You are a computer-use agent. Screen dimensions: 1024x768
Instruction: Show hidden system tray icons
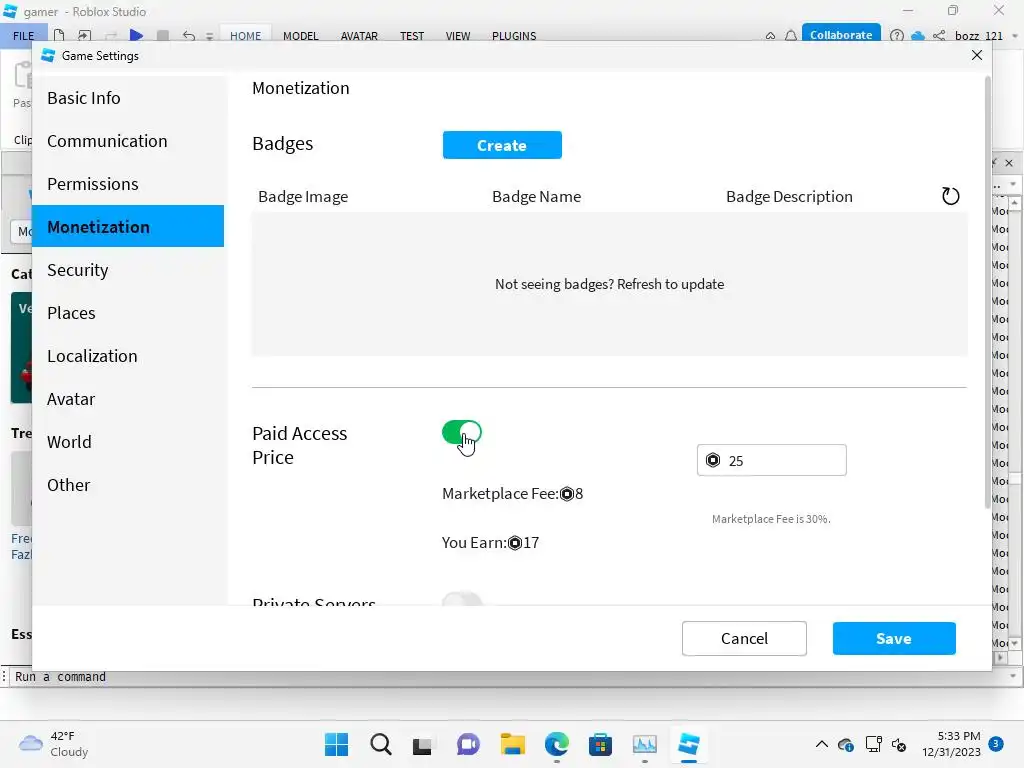(822, 744)
